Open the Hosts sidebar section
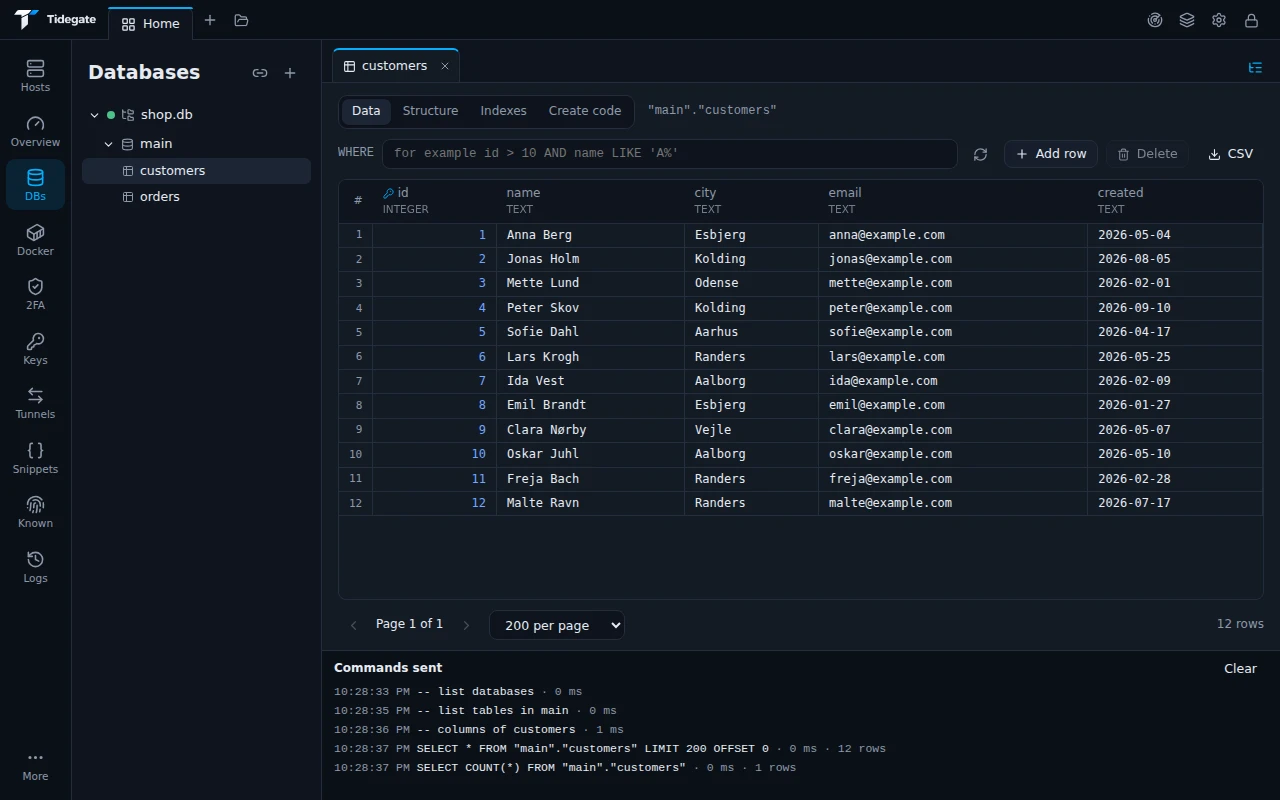This screenshot has width=1280, height=800. pyautogui.click(x=35, y=76)
